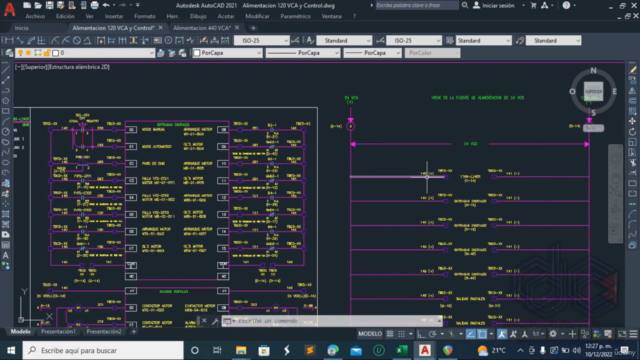Toggle annotation visibility in status bar
This screenshot has height=360, width=640.
click(502, 334)
